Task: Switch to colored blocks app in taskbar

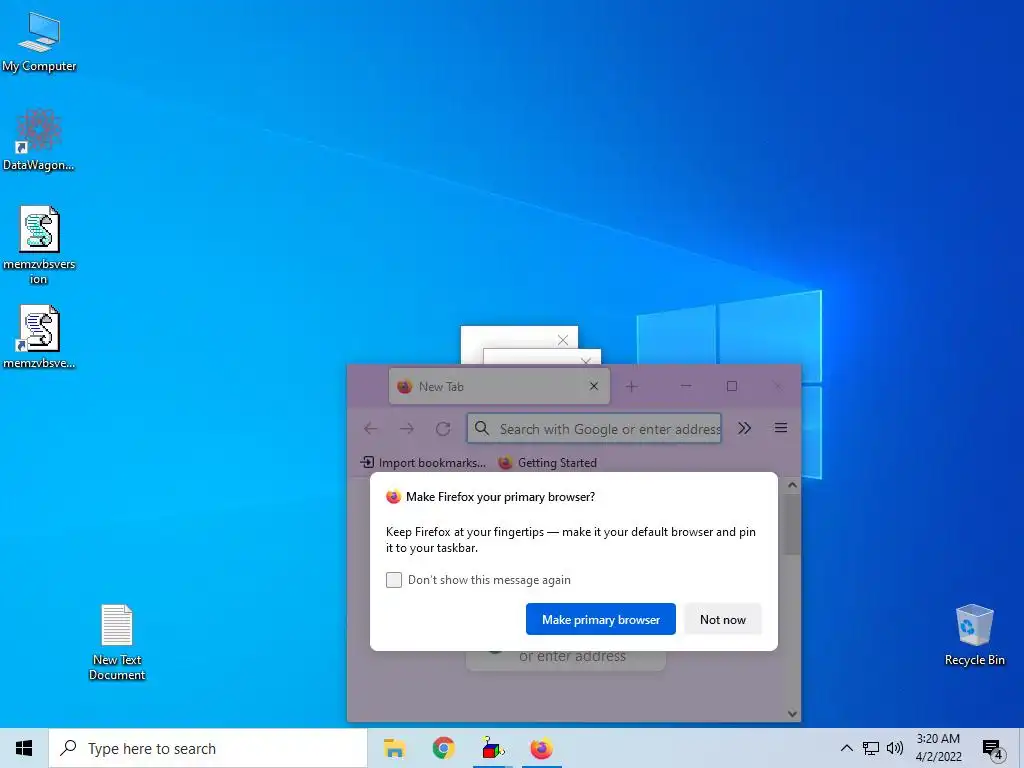Action: 492,748
